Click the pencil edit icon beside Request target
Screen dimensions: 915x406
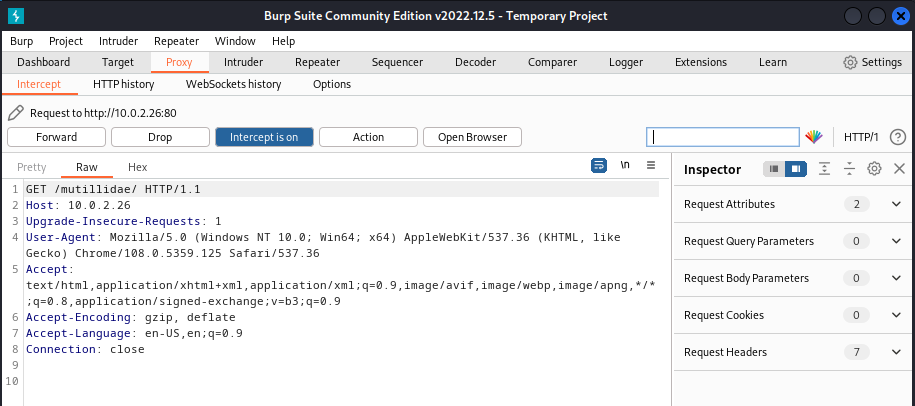tap(16, 113)
